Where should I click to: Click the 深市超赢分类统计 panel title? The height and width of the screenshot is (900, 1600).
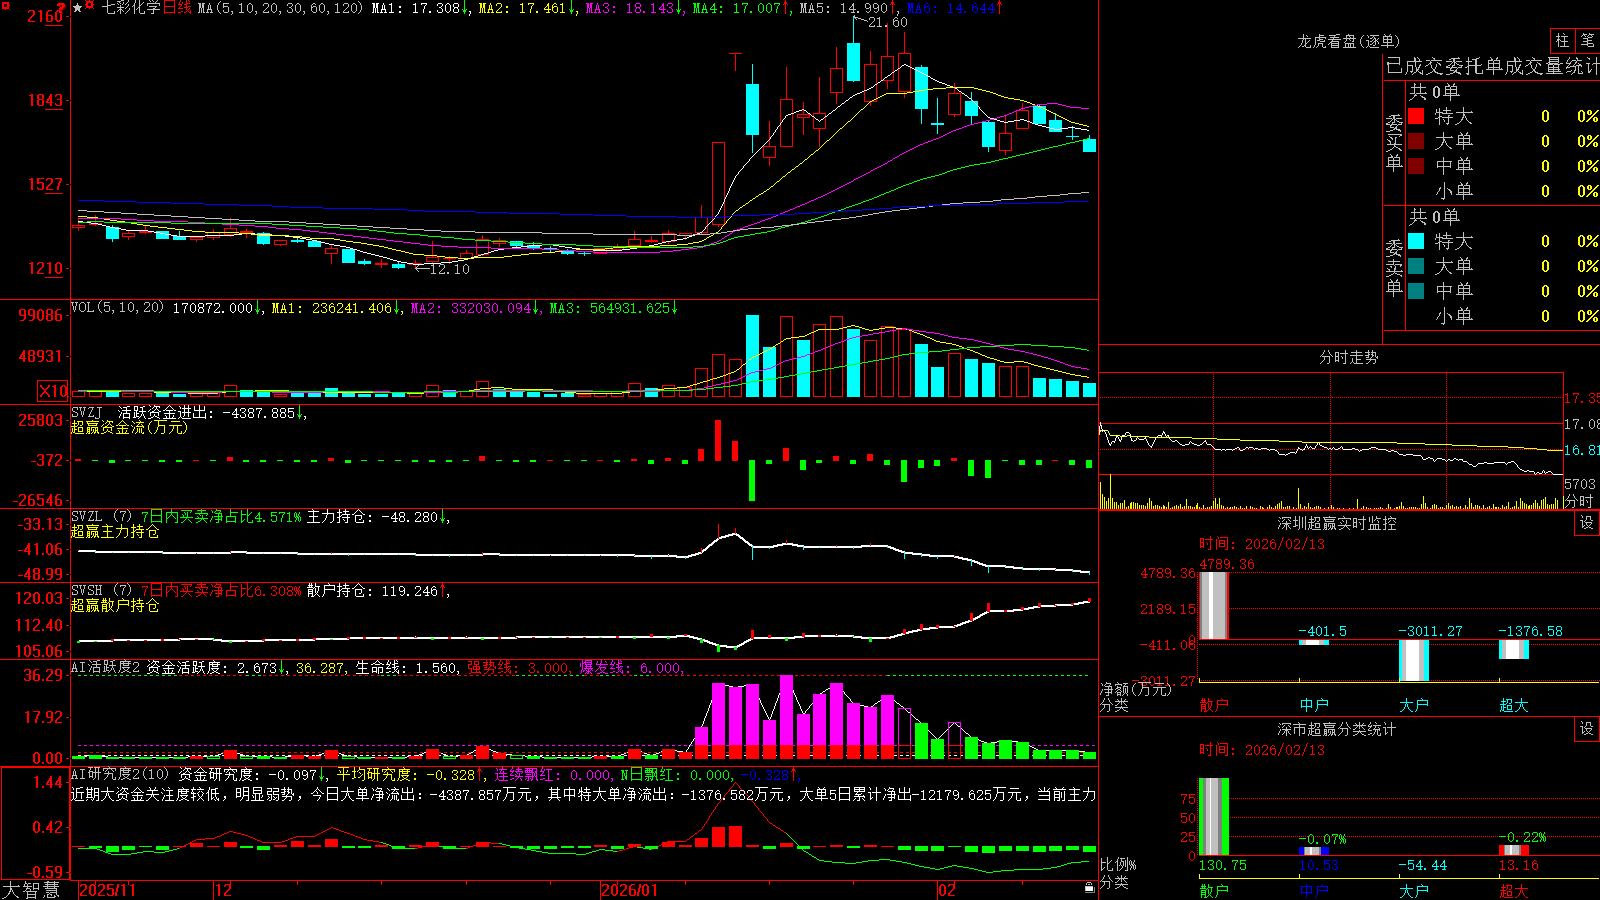coord(1337,729)
